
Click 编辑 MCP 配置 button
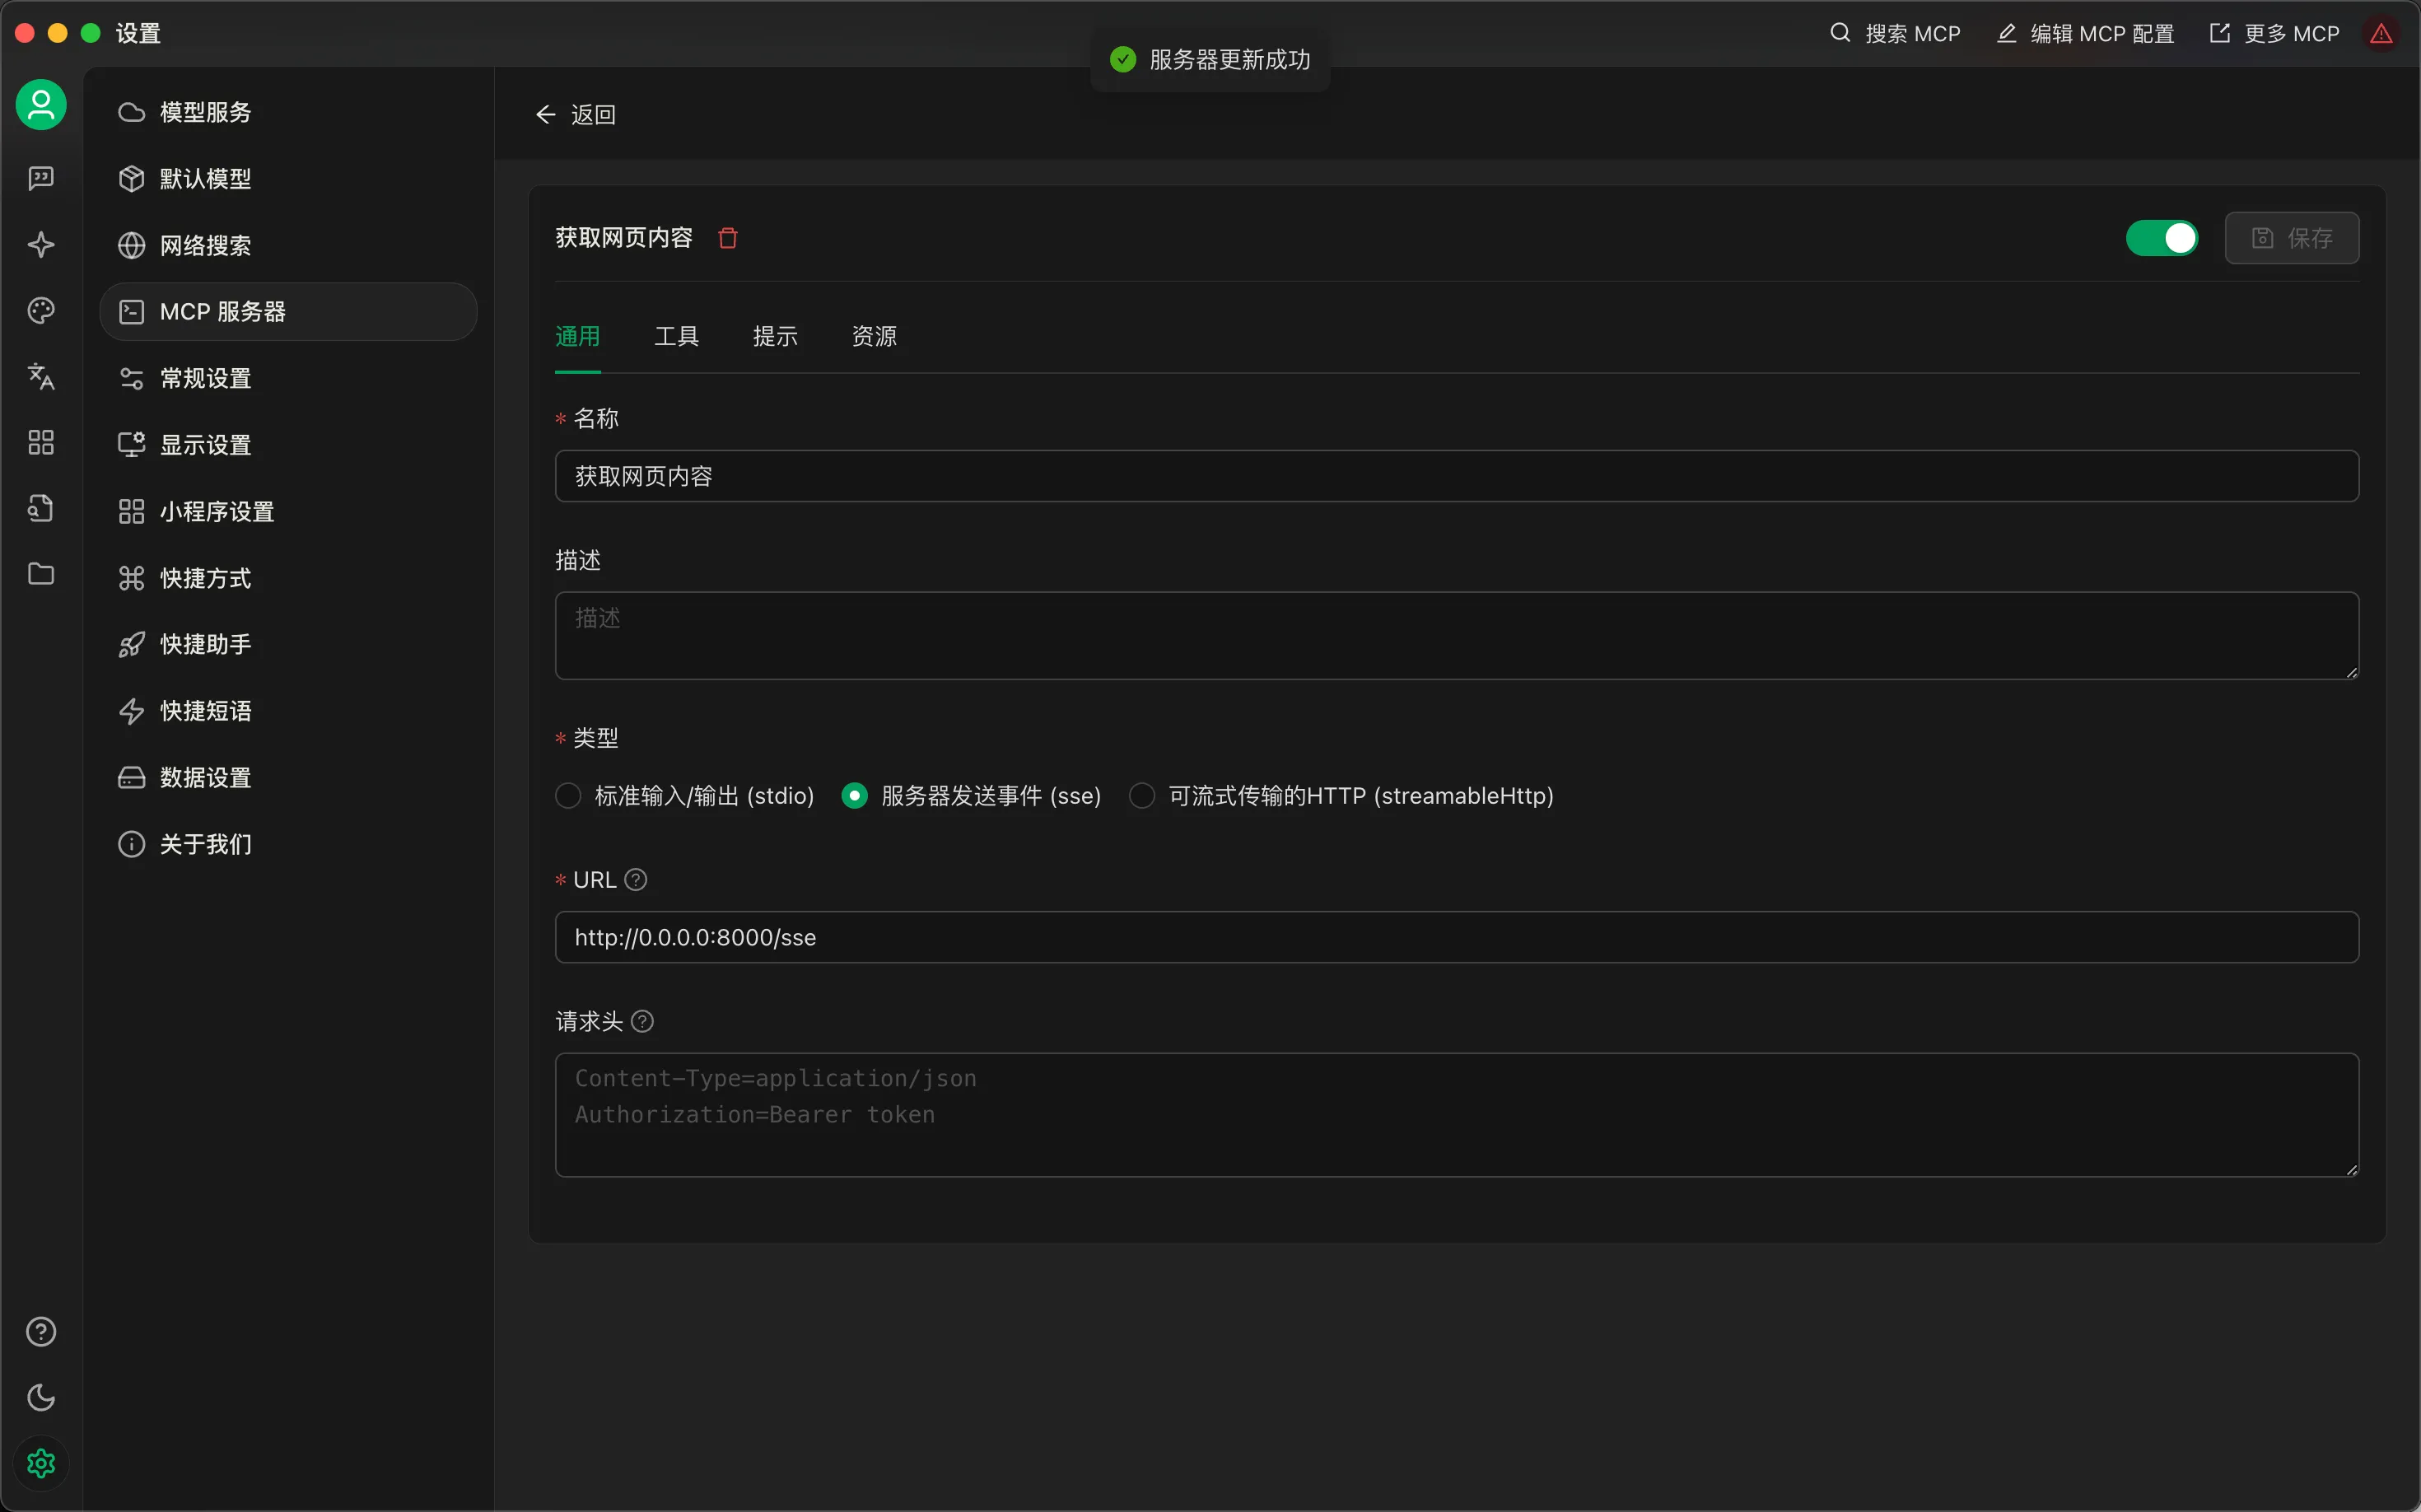[x=2086, y=34]
